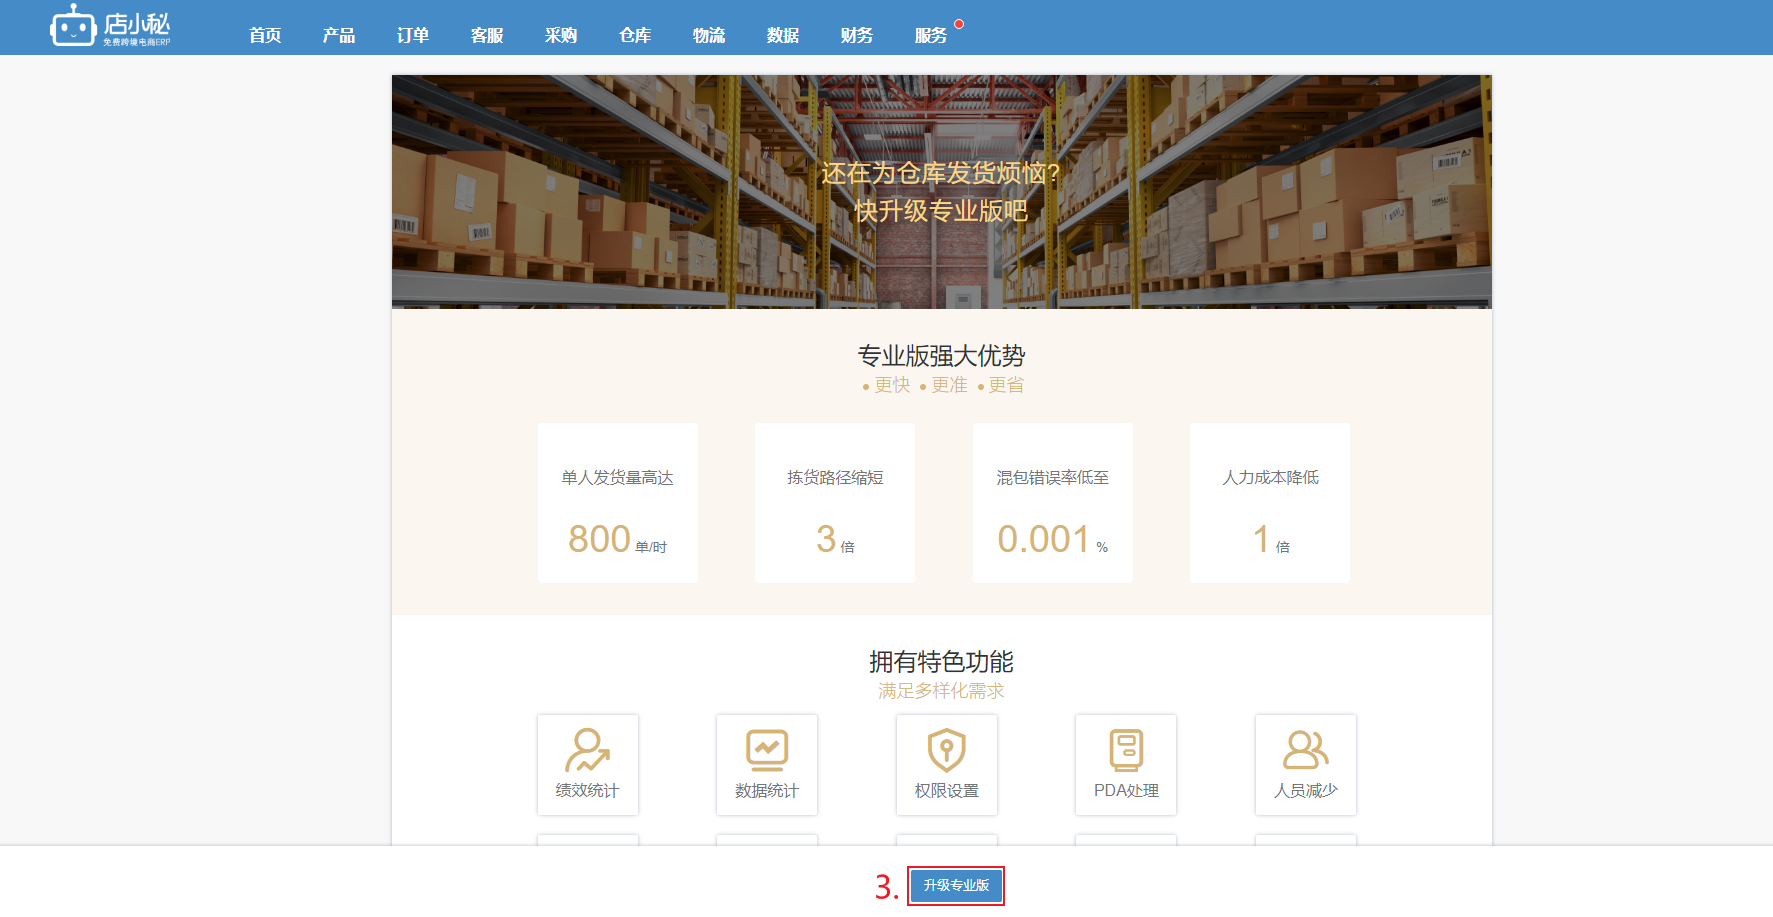The image size is (1773, 917).
Task: Click the 0.001 % value
Action: click(x=1053, y=540)
